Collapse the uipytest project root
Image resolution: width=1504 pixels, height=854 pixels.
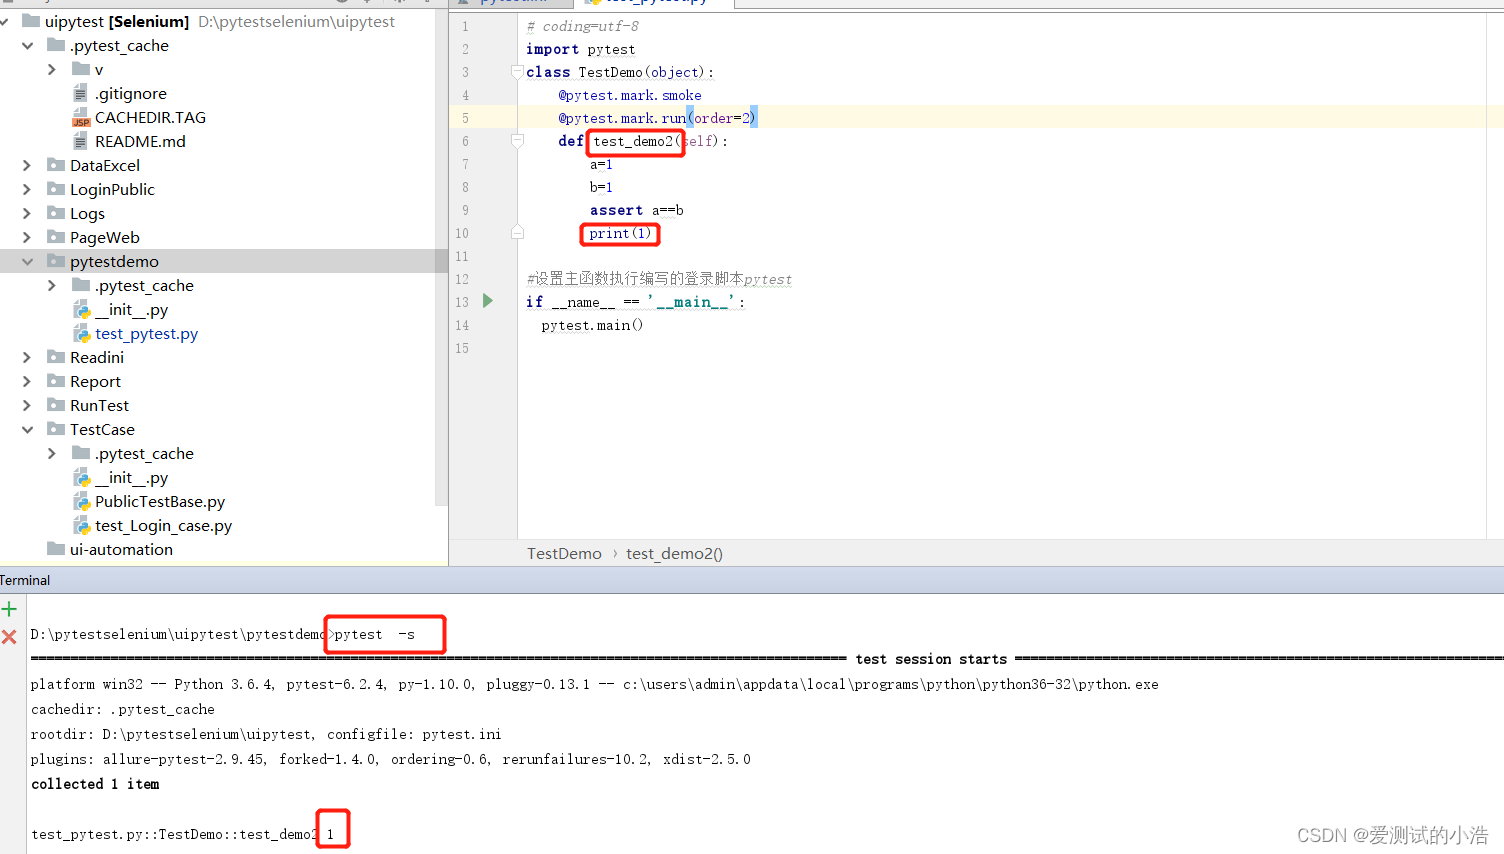[x=5, y=21]
